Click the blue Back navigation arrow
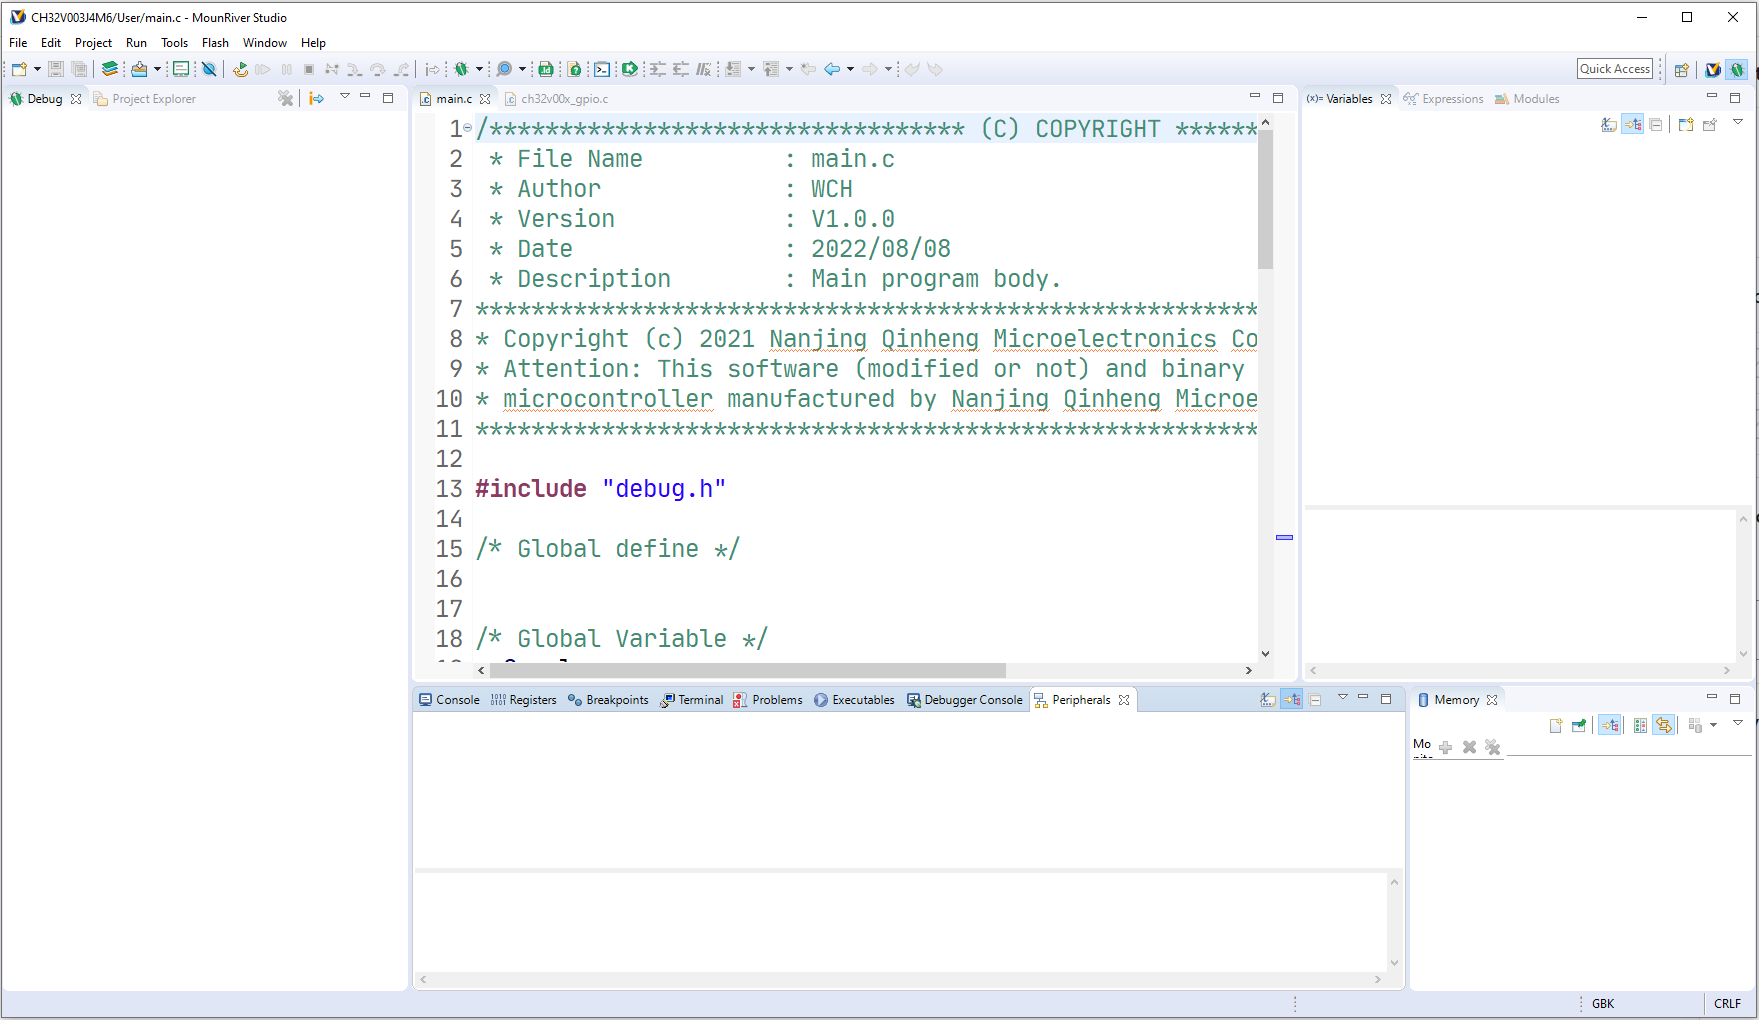The width and height of the screenshot is (1759, 1020). (831, 69)
